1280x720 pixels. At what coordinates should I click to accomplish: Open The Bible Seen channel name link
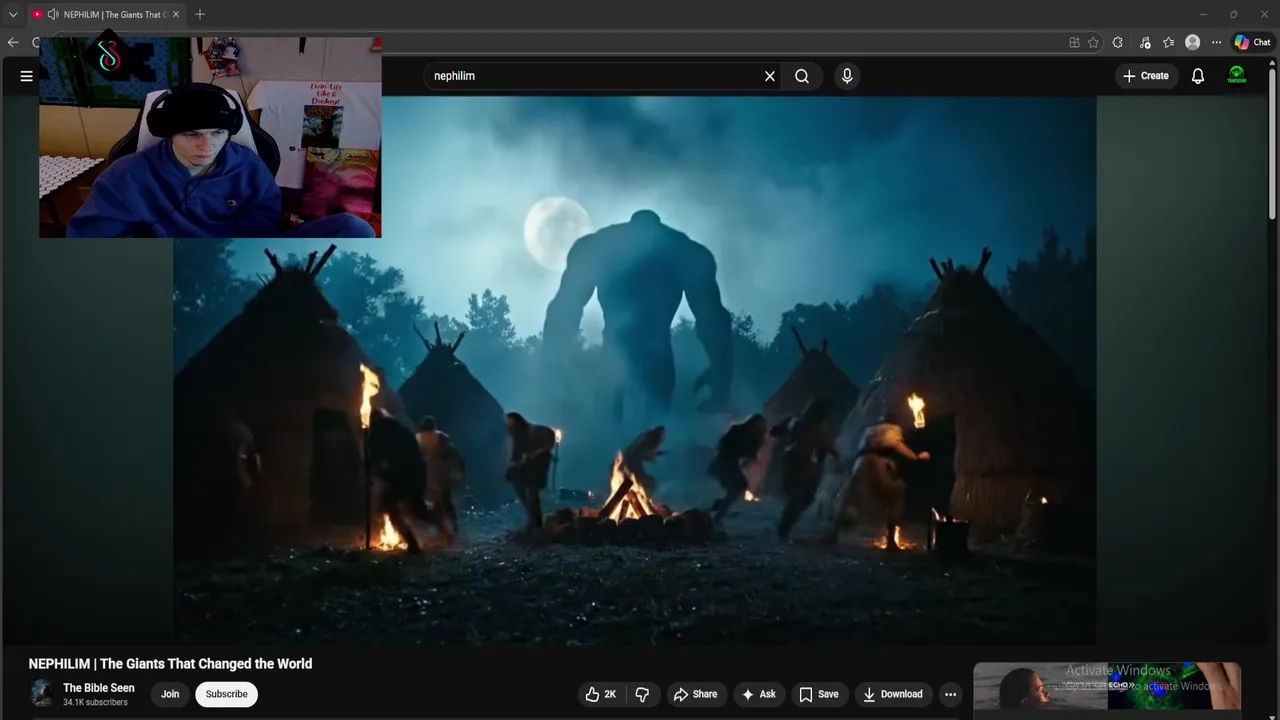[x=99, y=688]
